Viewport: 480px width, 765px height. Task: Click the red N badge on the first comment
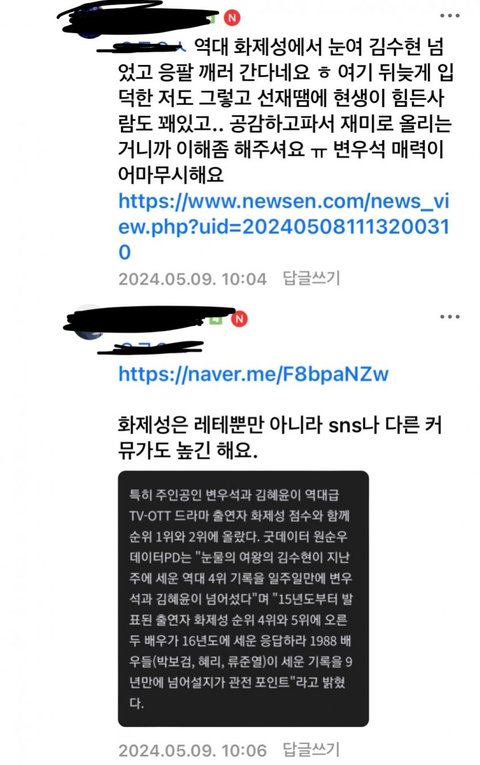232,18
